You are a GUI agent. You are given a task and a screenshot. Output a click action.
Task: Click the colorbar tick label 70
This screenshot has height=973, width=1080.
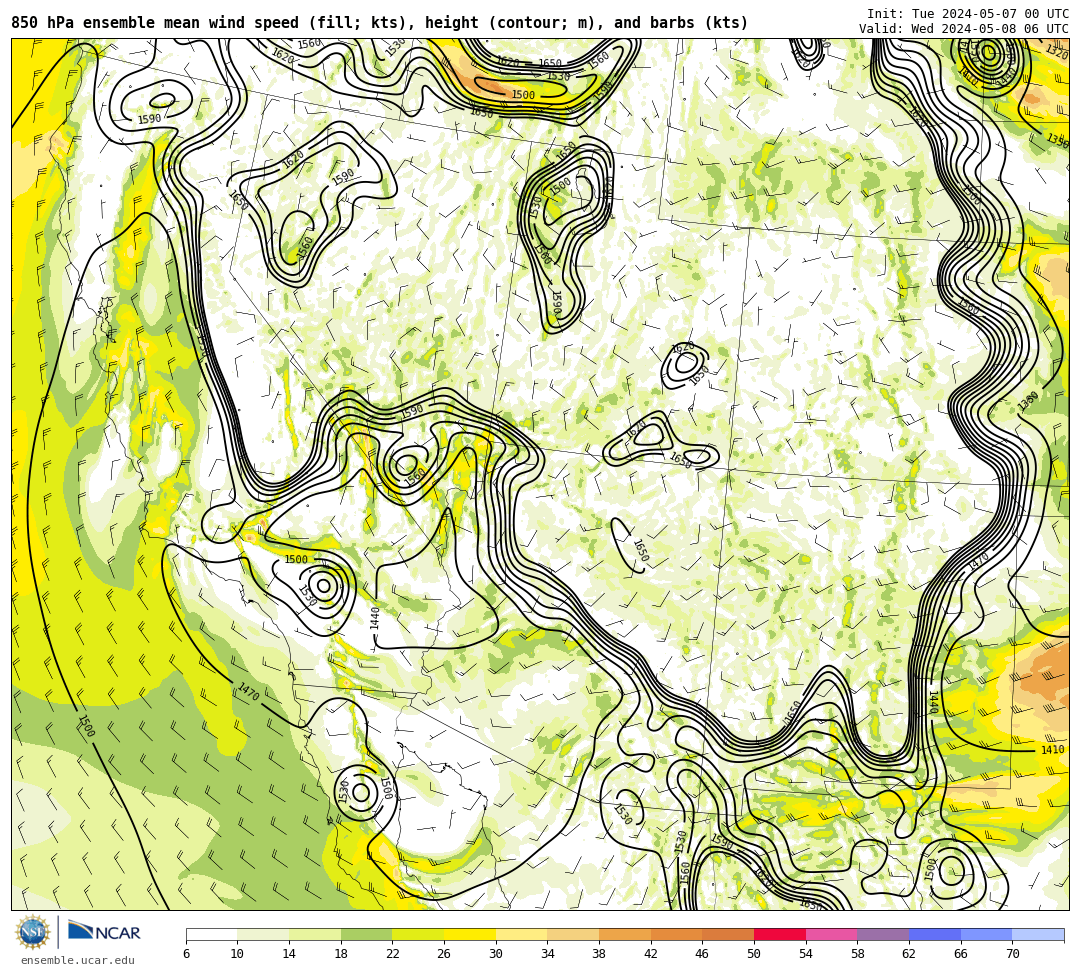[x=1012, y=954]
